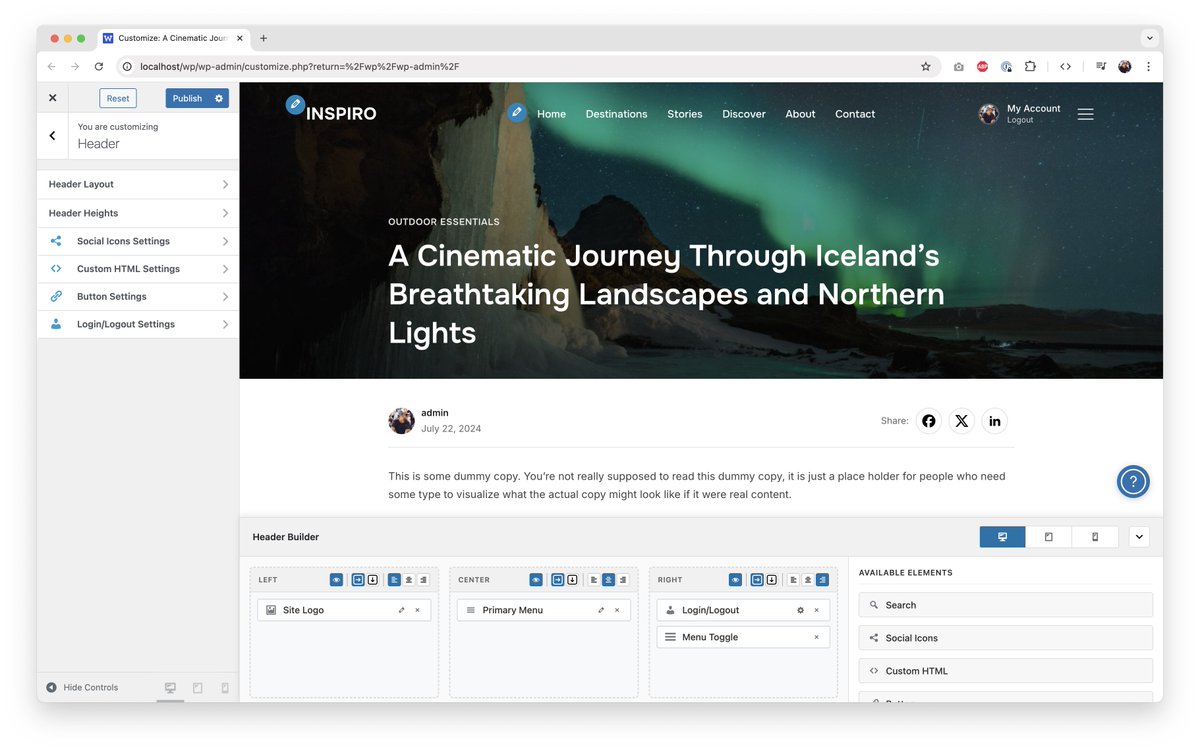Select the Customize browser tab
This screenshot has height=751, width=1200.
tap(173, 38)
